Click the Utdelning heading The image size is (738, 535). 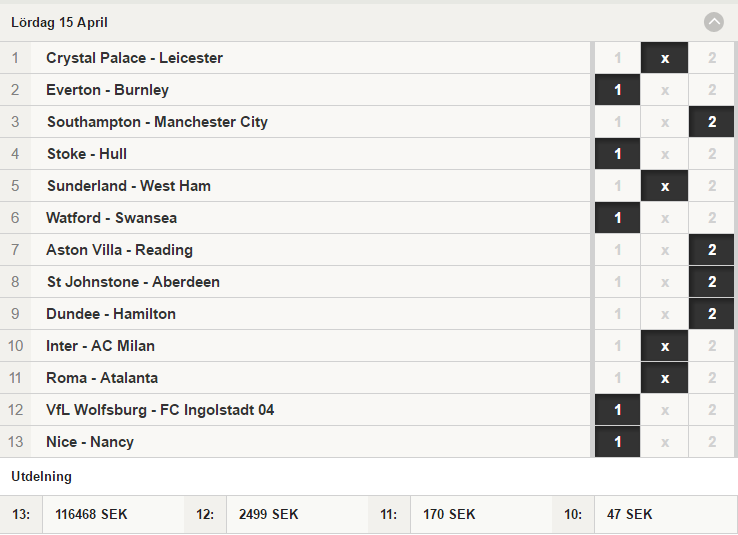[41, 477]
